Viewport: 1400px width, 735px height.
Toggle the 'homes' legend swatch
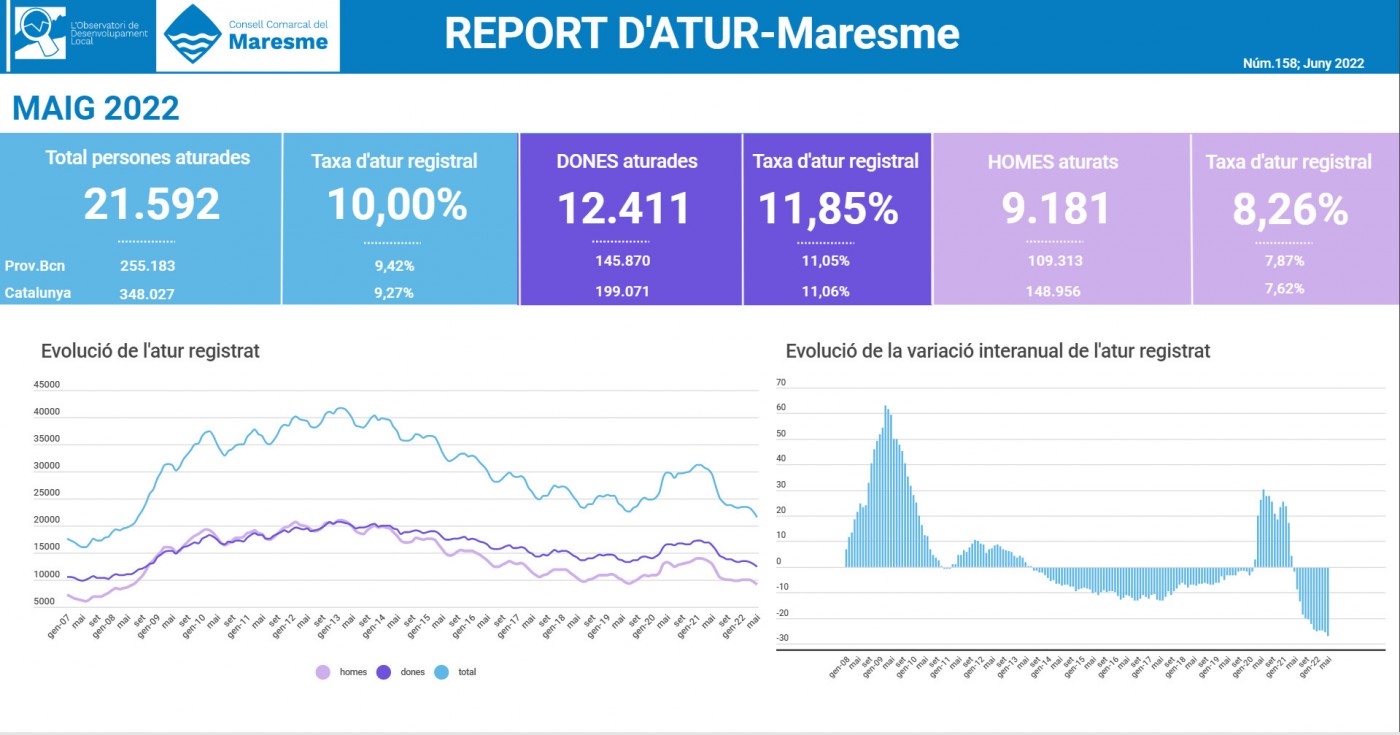(323, 672)
